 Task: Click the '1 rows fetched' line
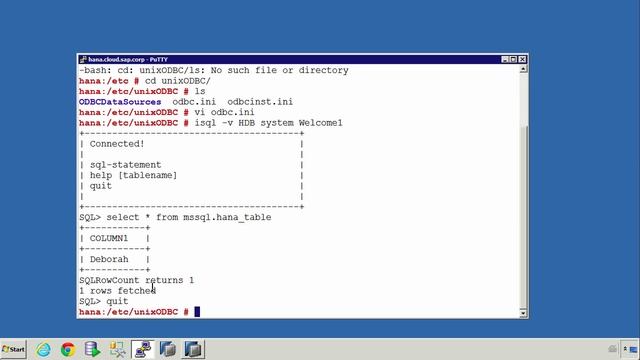coord(118,291)
